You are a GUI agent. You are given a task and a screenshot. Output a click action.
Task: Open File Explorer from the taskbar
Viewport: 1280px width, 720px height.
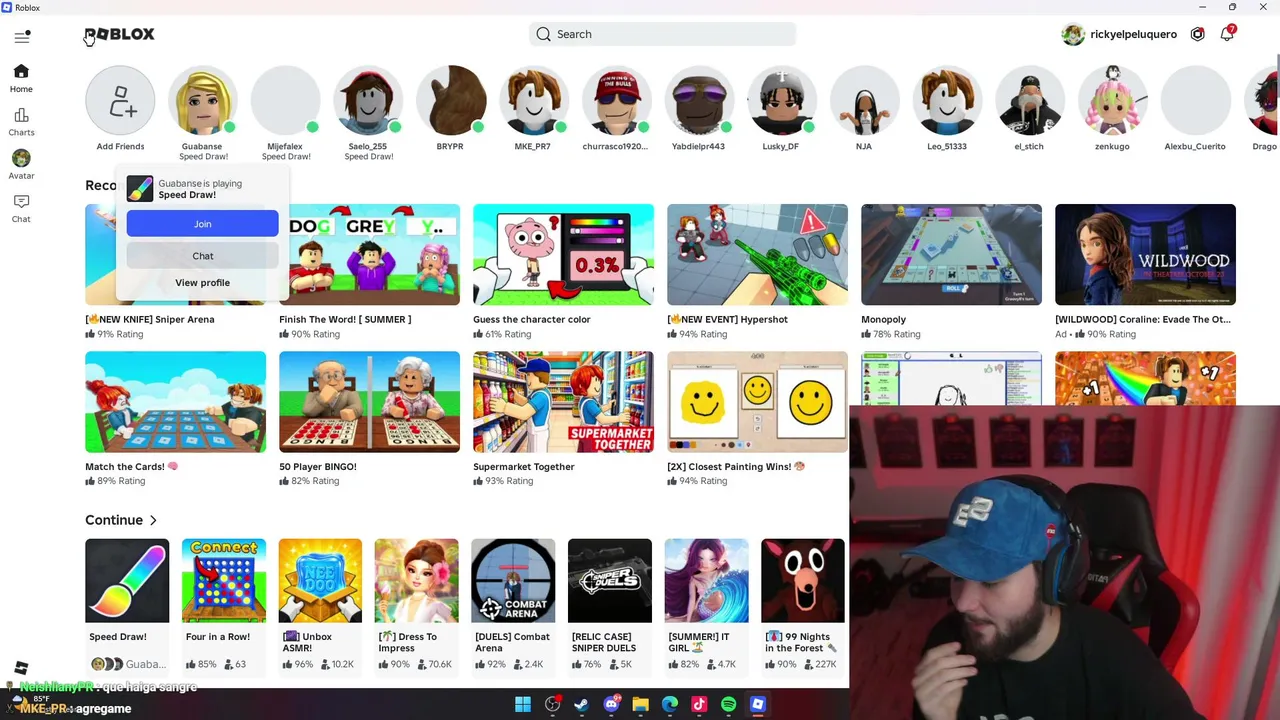(640, 705)
